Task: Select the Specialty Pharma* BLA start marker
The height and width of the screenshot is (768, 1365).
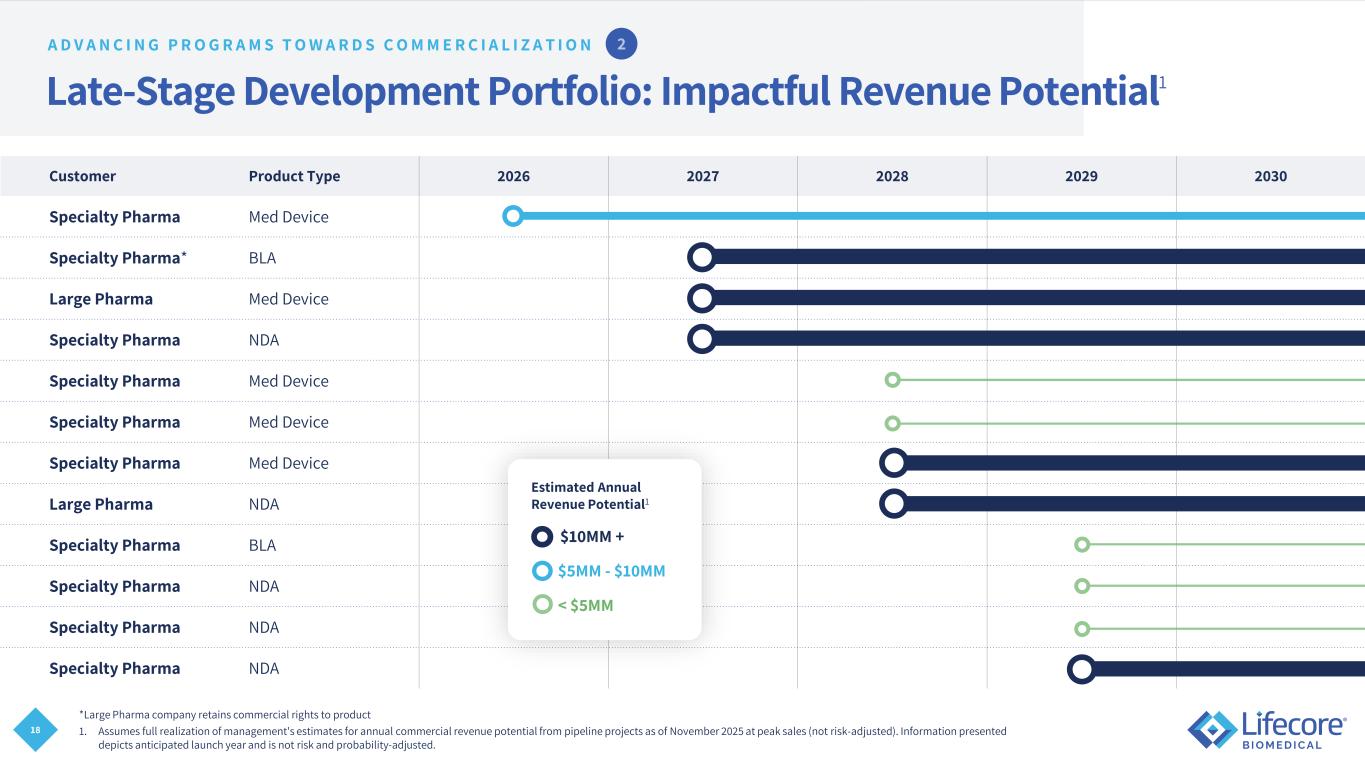Action: click(702, 257)
